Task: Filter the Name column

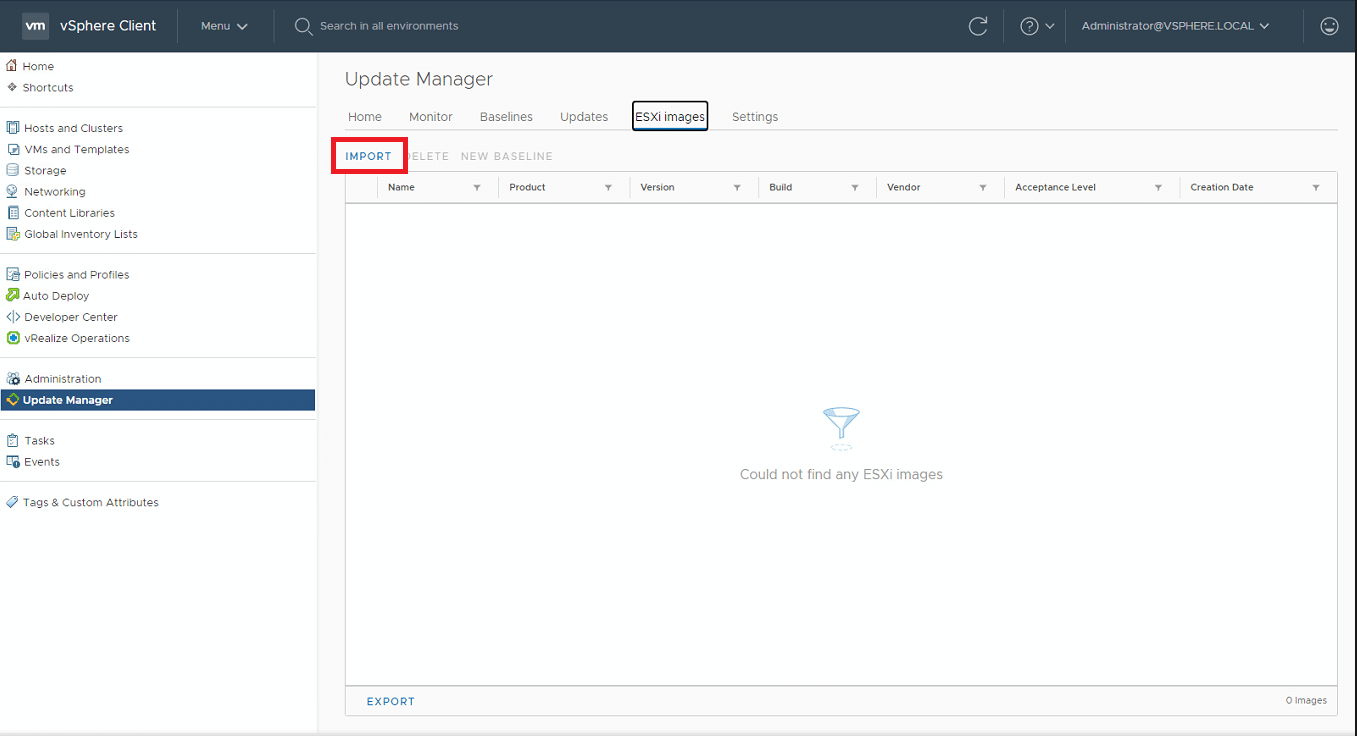Action: [x=477, y=188]
